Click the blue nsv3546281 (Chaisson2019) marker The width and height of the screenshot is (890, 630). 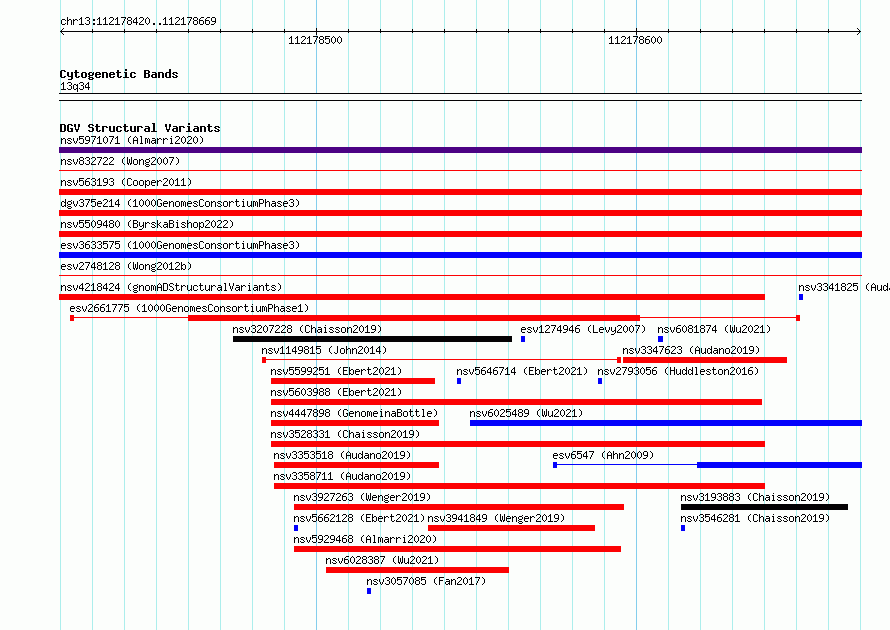tap(683, 528)
